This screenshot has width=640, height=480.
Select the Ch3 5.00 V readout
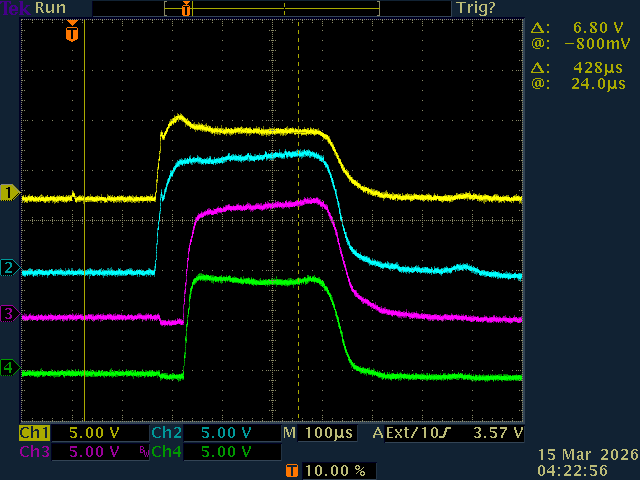click(82, 451)
